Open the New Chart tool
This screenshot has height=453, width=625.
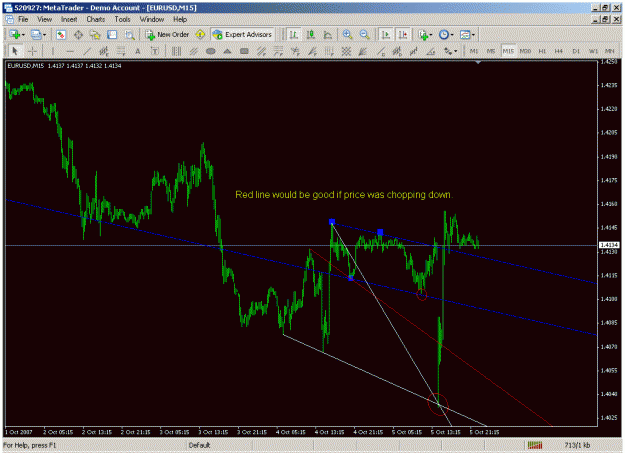tap(15, 35)
